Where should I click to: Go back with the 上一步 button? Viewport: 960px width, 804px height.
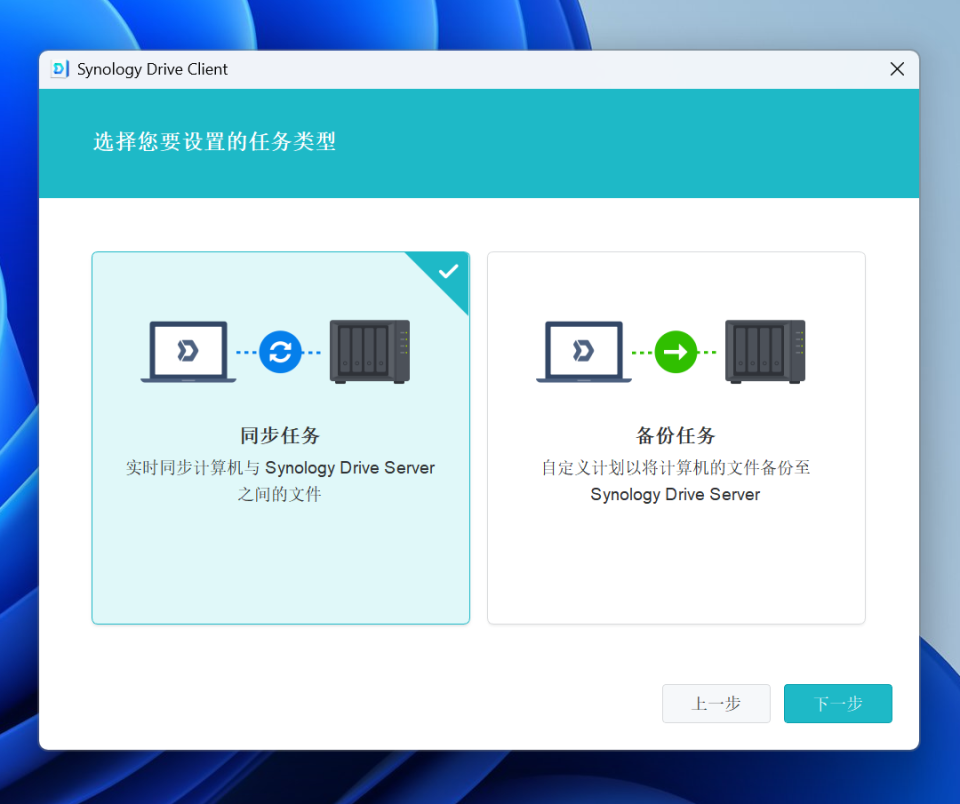tap(716, 703)
